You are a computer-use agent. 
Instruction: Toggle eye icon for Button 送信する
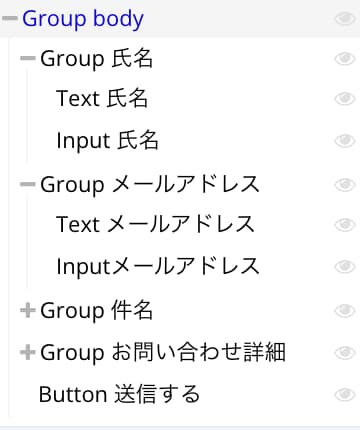345,394
